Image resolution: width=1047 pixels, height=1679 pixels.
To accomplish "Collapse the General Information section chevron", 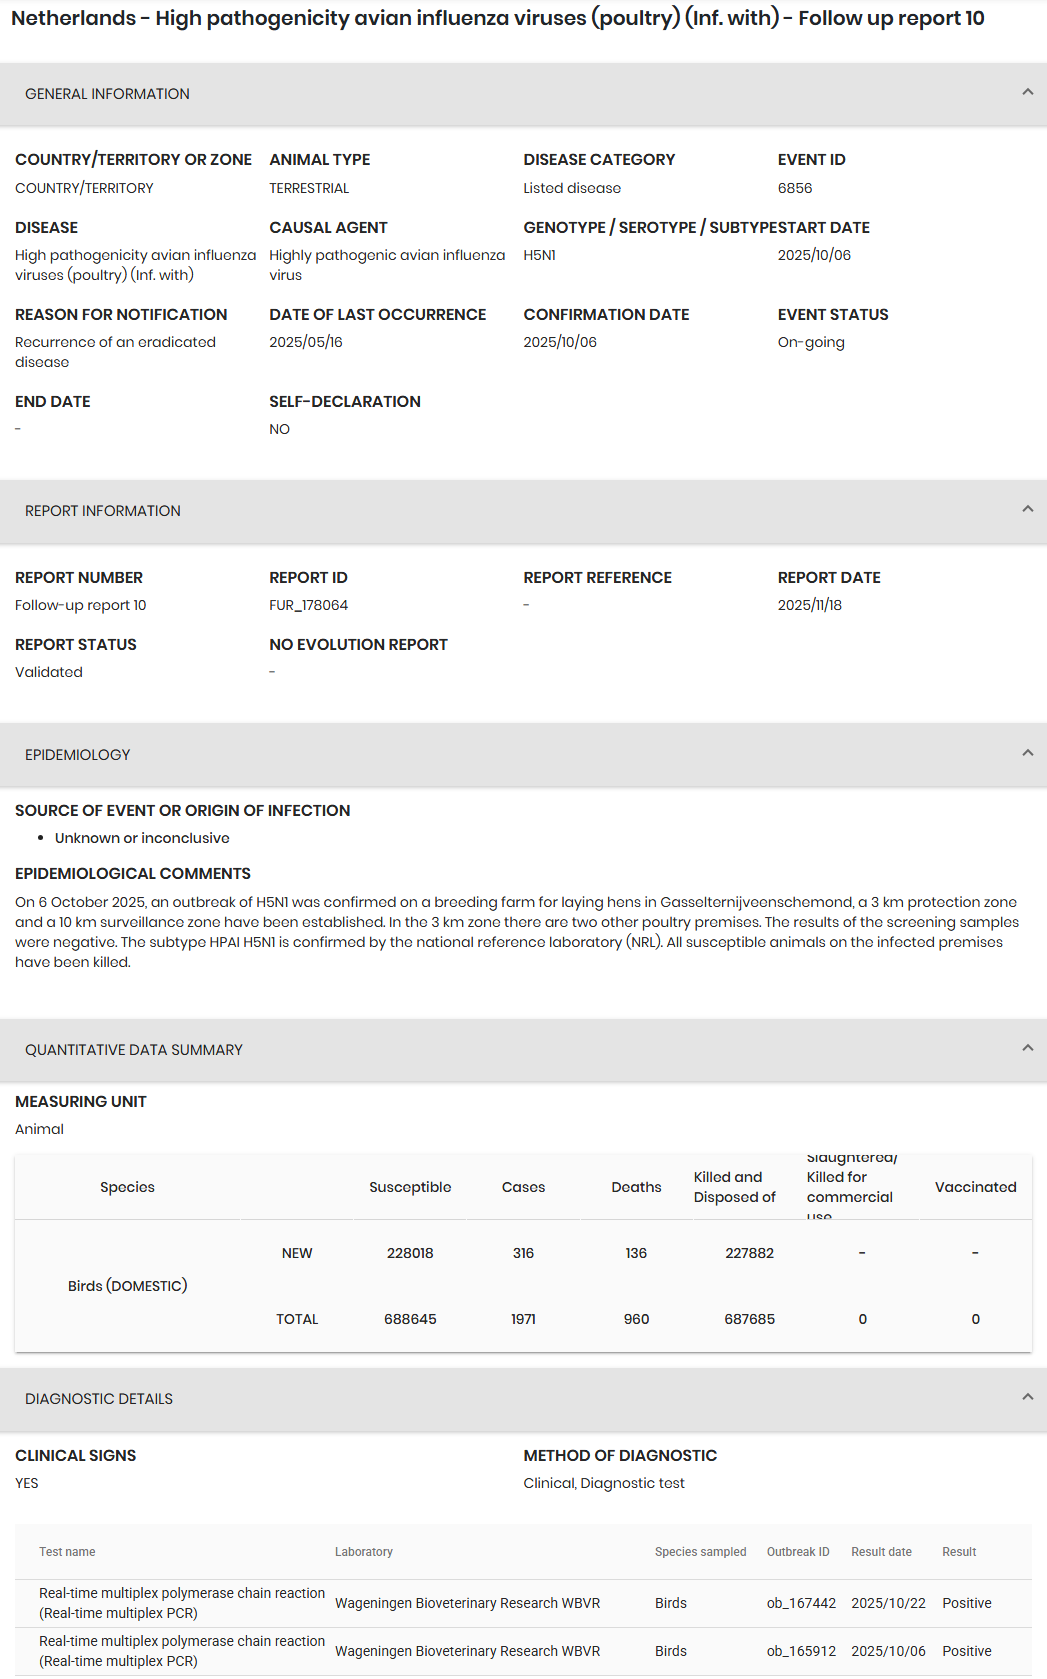I will click(1027, 92).
